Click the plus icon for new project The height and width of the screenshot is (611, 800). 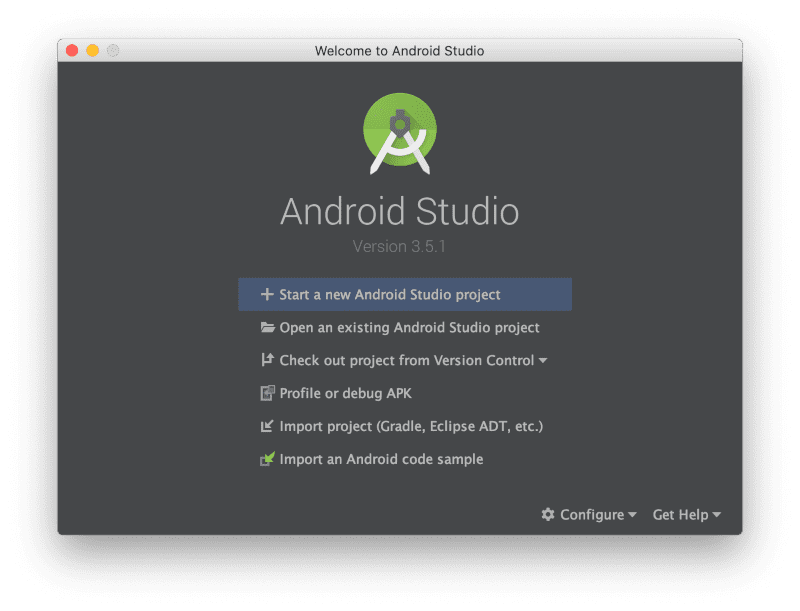pos(266,294)
